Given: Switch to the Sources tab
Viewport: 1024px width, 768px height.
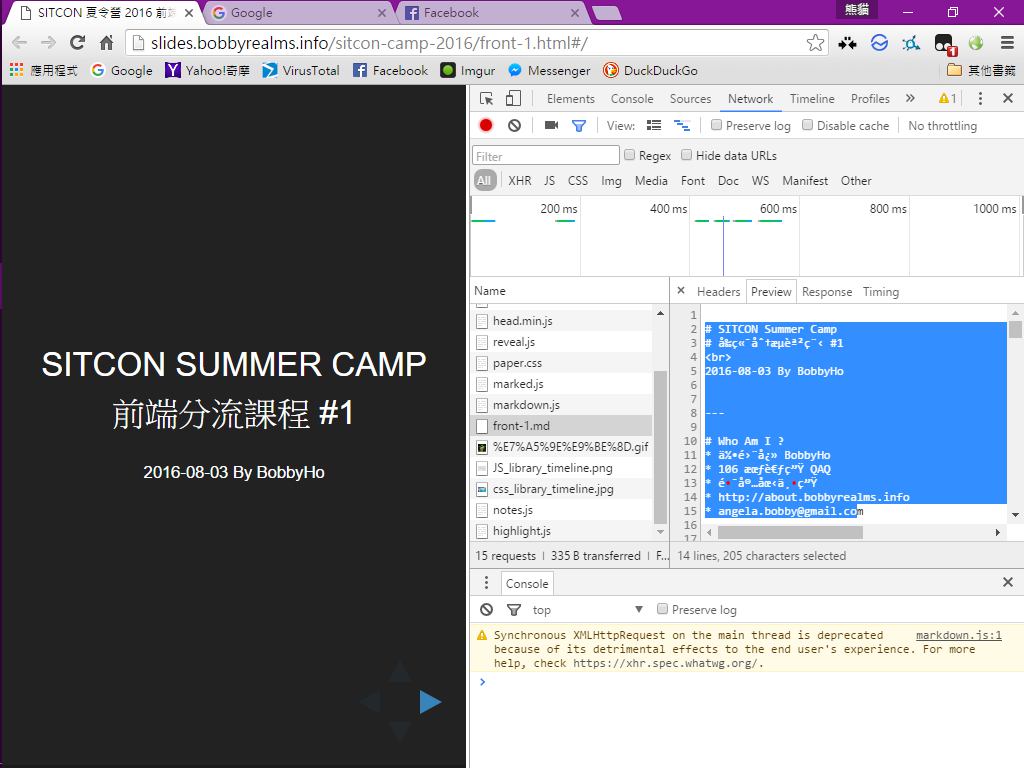Looking at the screenshot, I should point(690,99).
